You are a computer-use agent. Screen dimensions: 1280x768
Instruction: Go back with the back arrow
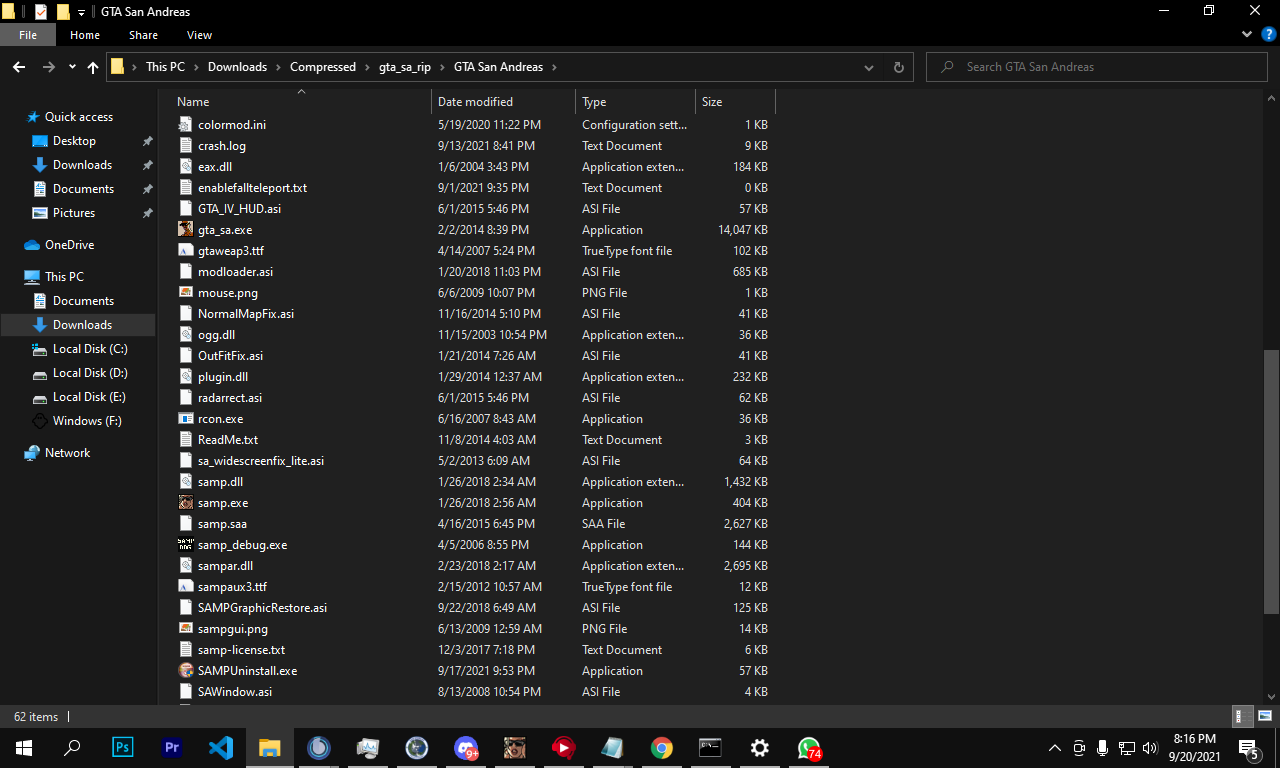pos(19,67)
